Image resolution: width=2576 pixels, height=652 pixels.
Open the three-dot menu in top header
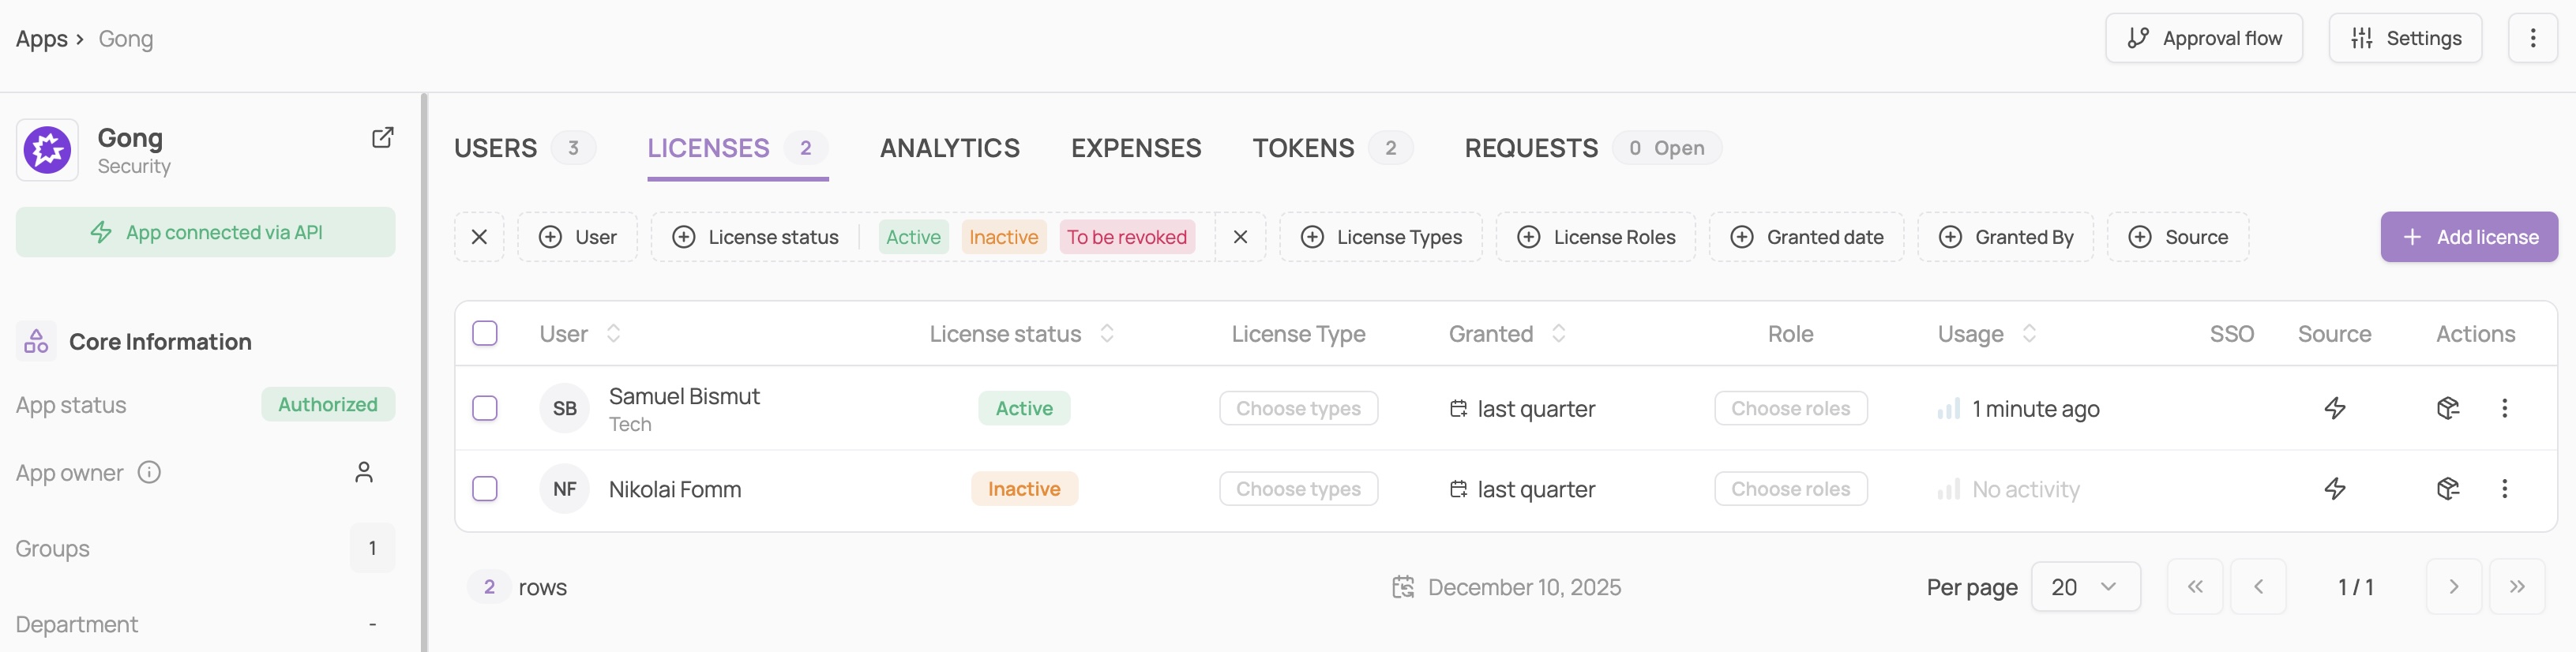[2532, 38]
